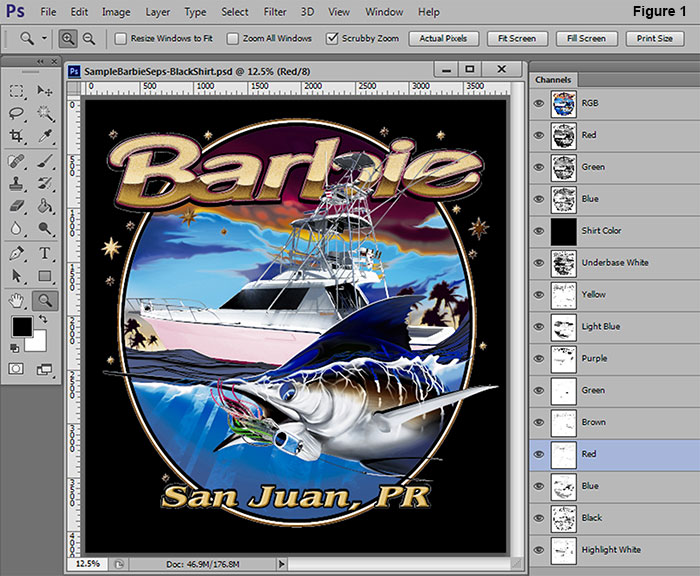Hide the Highlight White channel
The height and width of the screenshot is (576, 700).
pyautogui.click(x=539, y=550)
